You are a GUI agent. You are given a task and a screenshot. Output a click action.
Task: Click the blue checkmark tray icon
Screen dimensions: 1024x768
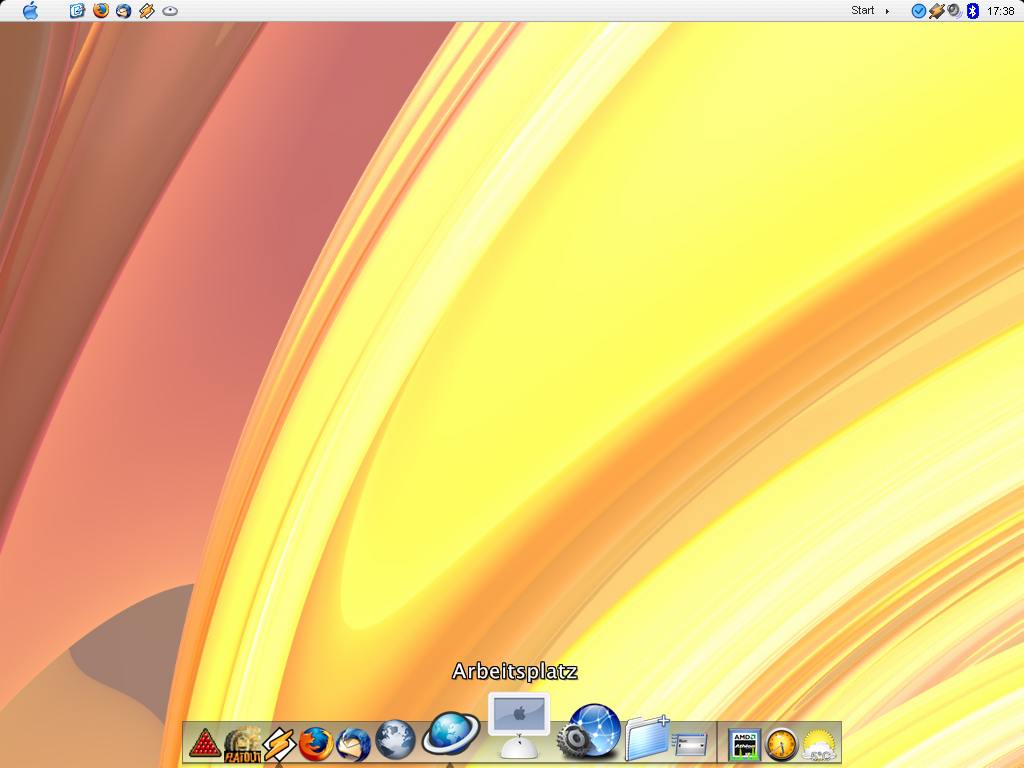[x=918, y=11]
